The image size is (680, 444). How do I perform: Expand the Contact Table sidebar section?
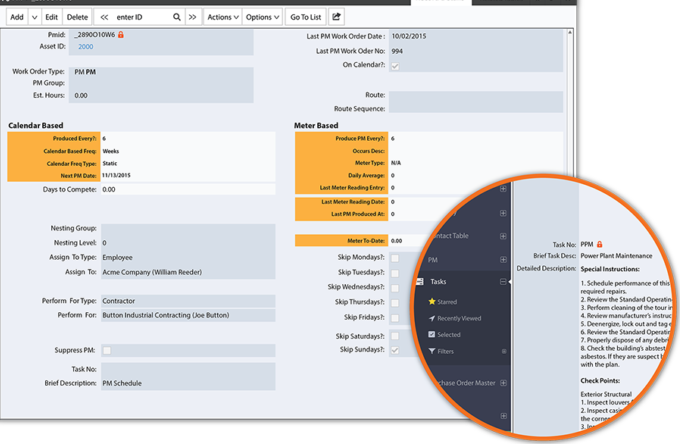pyautogui.click(x=503, y=236)
